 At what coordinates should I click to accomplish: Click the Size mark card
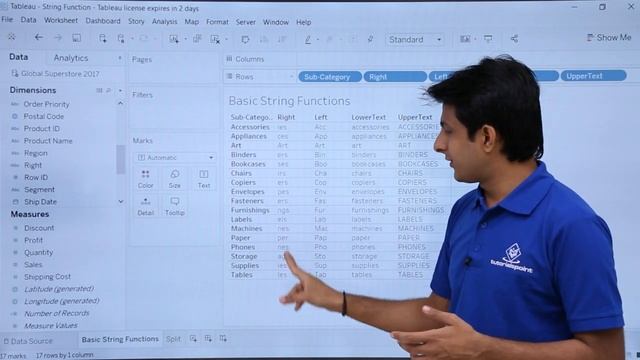(175, 179)
